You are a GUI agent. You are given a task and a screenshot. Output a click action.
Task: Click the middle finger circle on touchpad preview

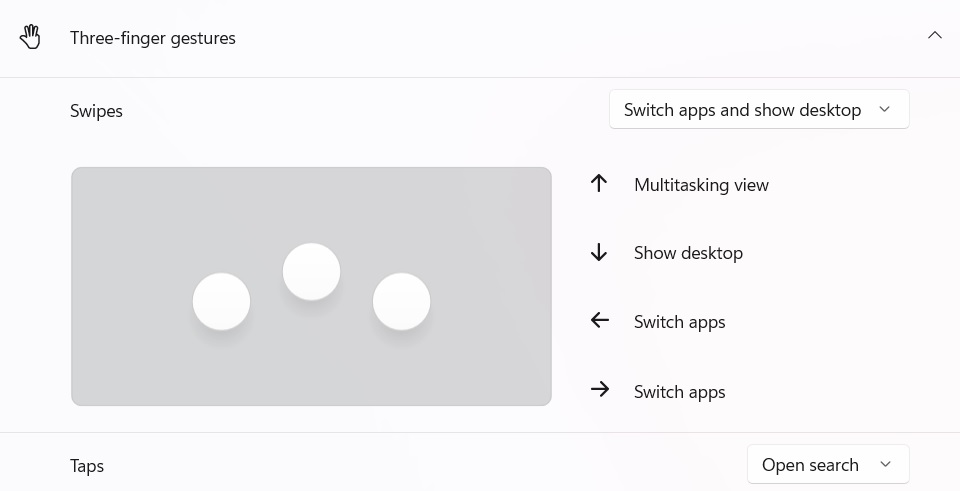[311, 271]
